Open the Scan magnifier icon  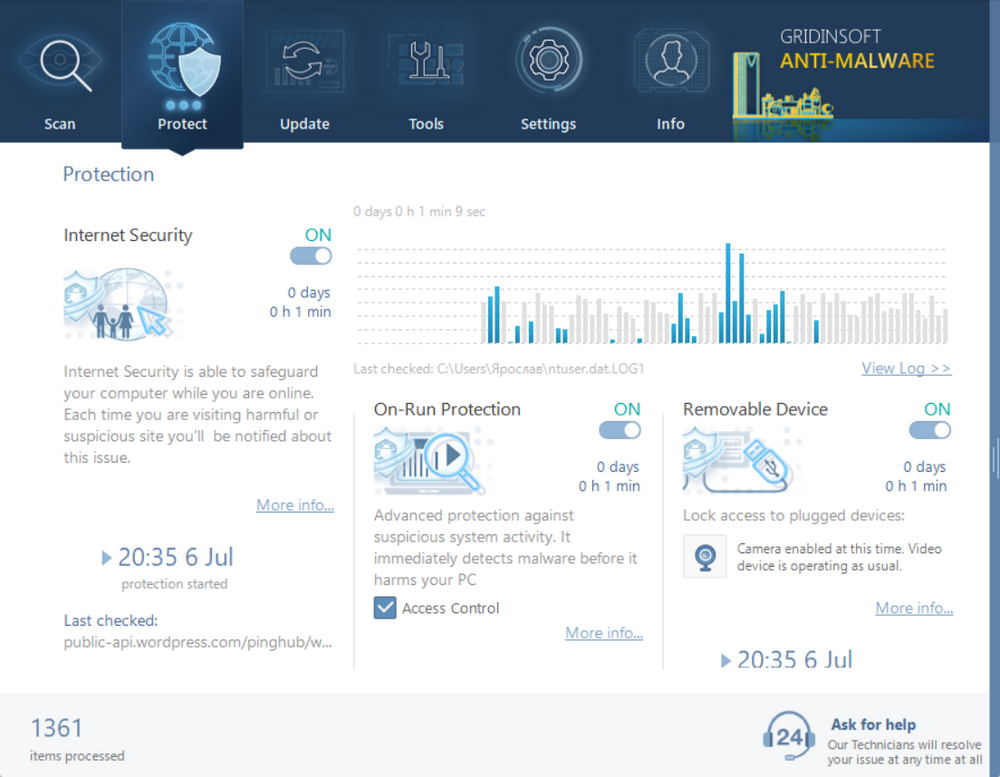coord(60,64)
